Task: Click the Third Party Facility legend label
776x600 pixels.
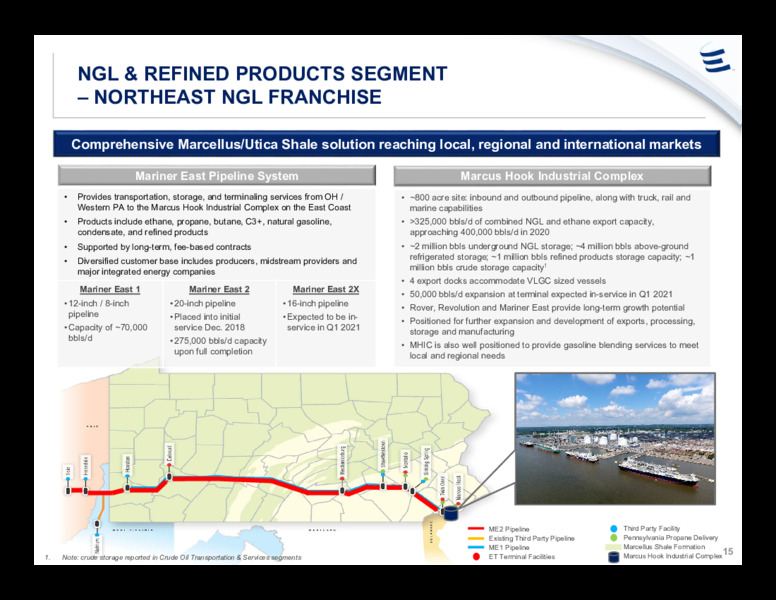Action: click(651, 528)
